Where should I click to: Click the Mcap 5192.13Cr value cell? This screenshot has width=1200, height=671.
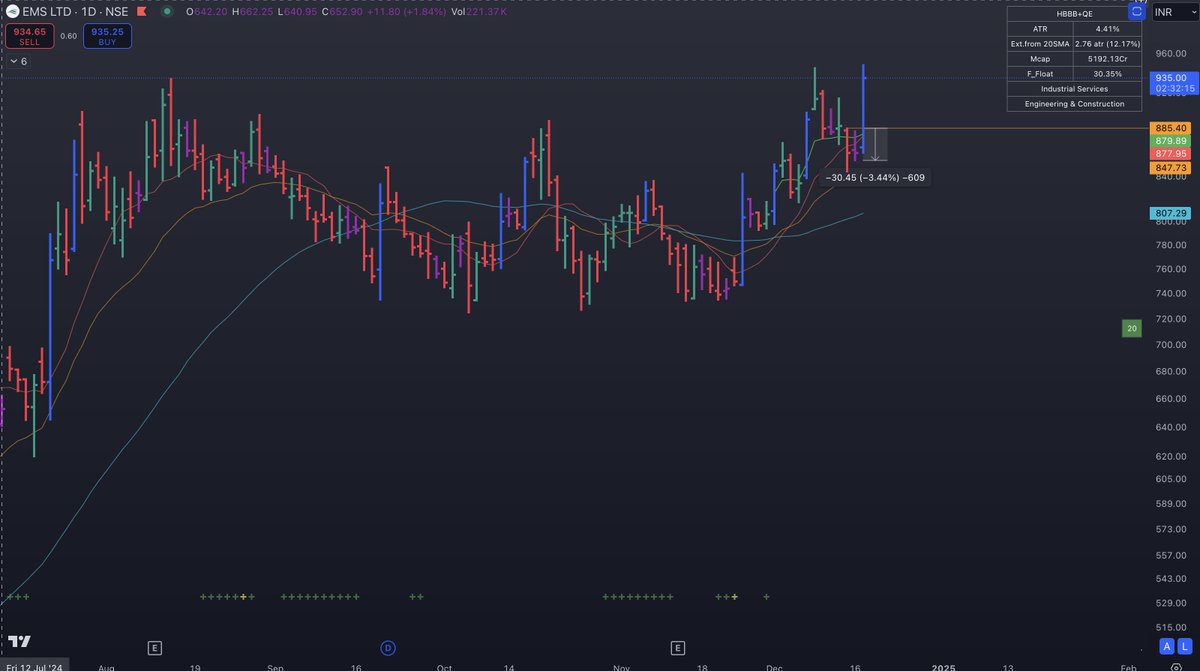[x=1107, y=58]
